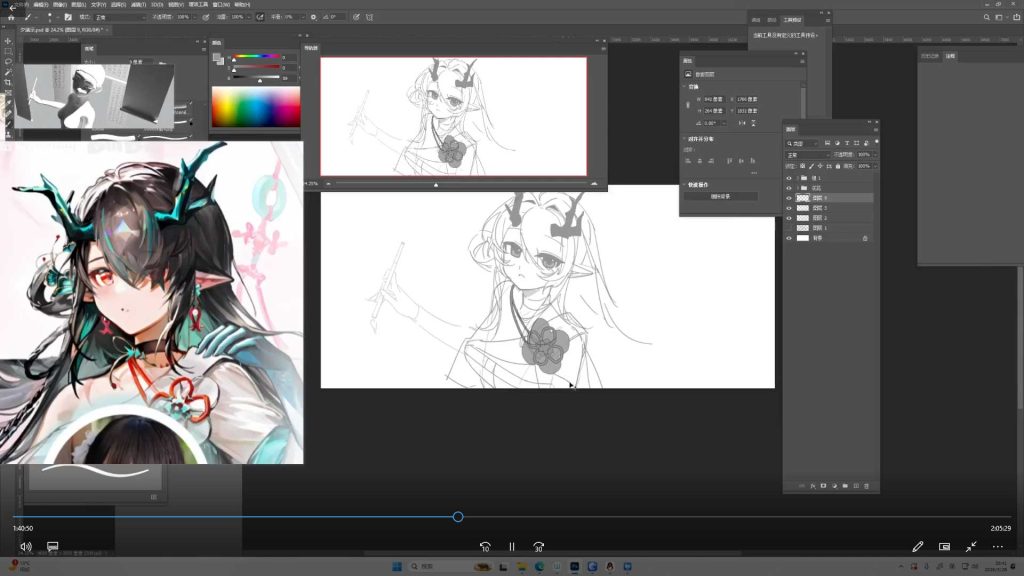Click lock position icon in Layers
The image size is (1024, 576).
click(820, 166)
